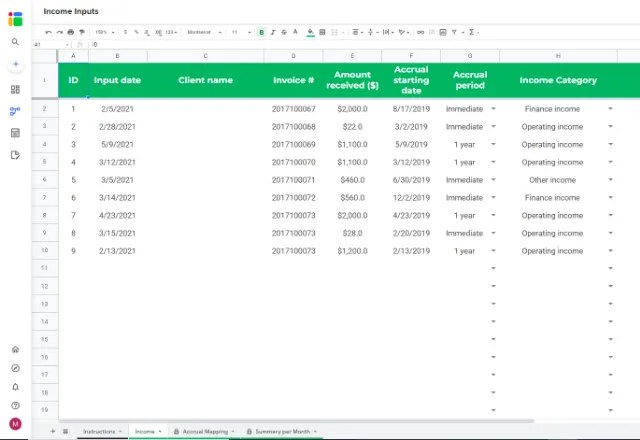640x440 pixels.
Task: Open notifications bell in sidebar
Action: click(15, 387)
